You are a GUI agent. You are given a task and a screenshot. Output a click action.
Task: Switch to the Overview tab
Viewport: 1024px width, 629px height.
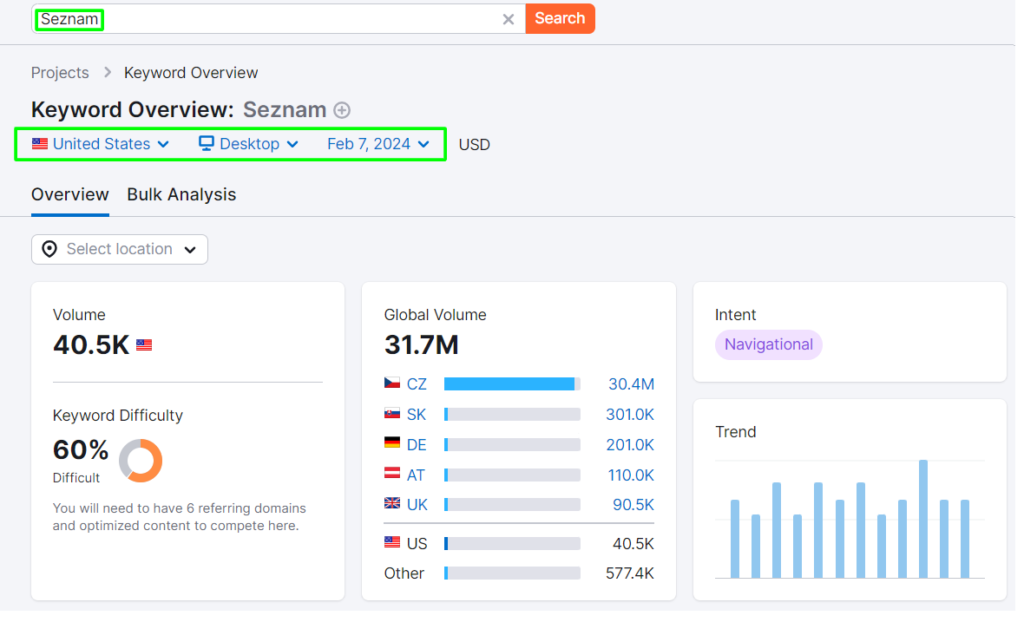70,195
